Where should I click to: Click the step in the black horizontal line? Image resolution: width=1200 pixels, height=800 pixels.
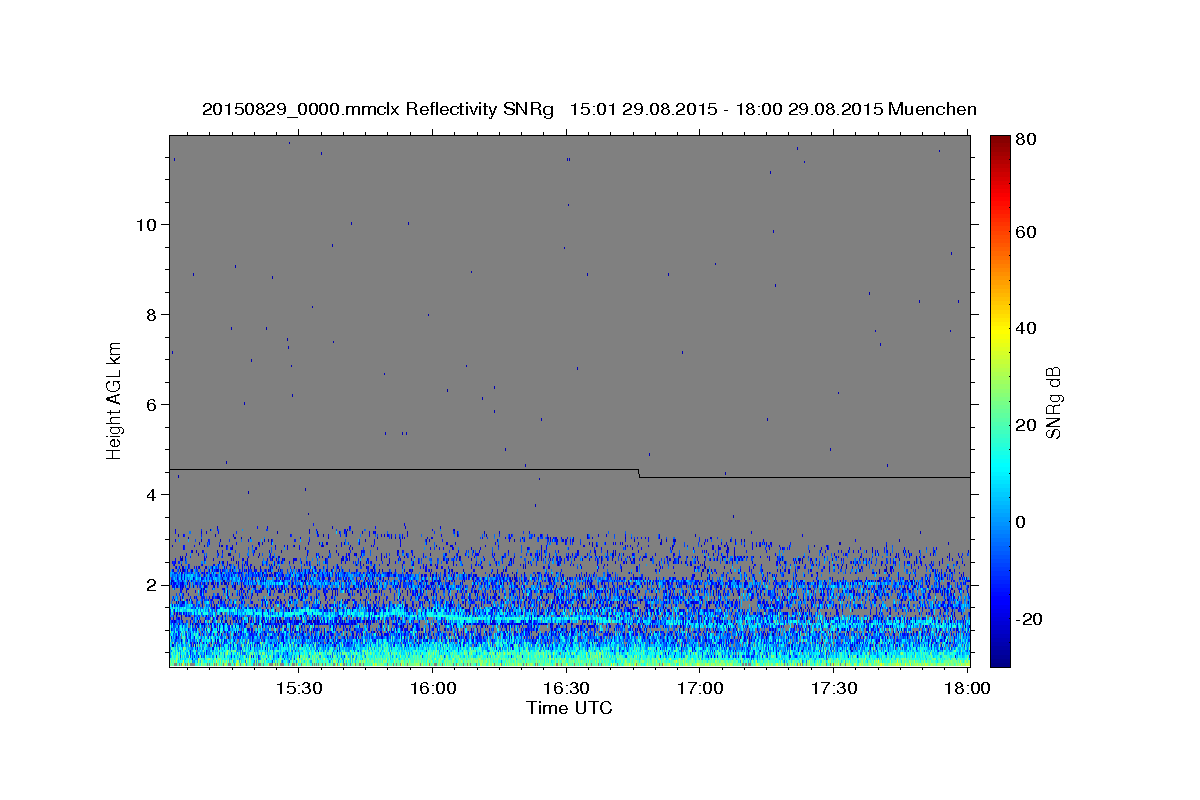(639, 473)
